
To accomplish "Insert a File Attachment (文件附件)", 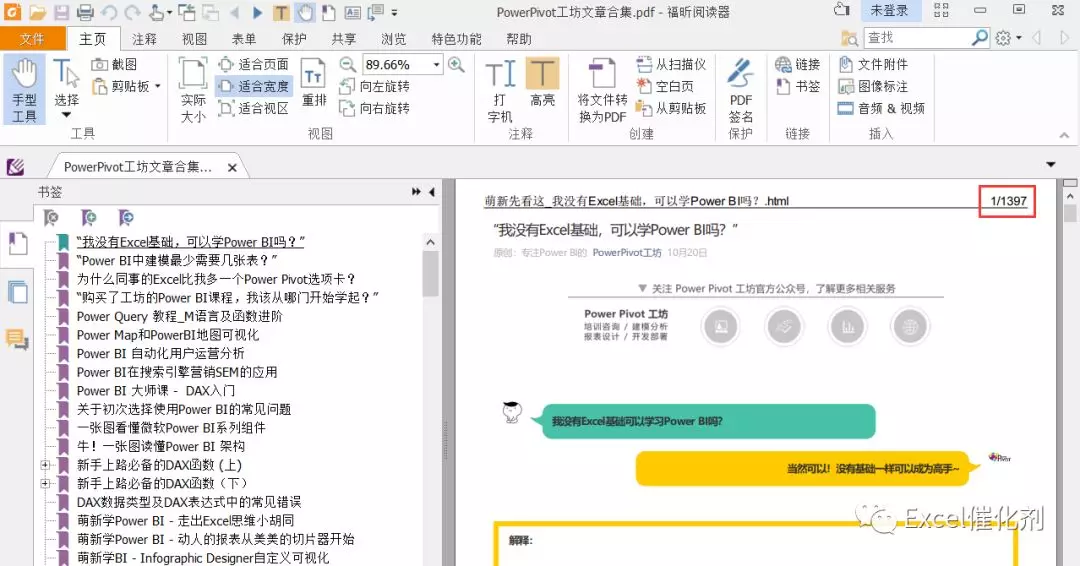I will coord(873,65).
